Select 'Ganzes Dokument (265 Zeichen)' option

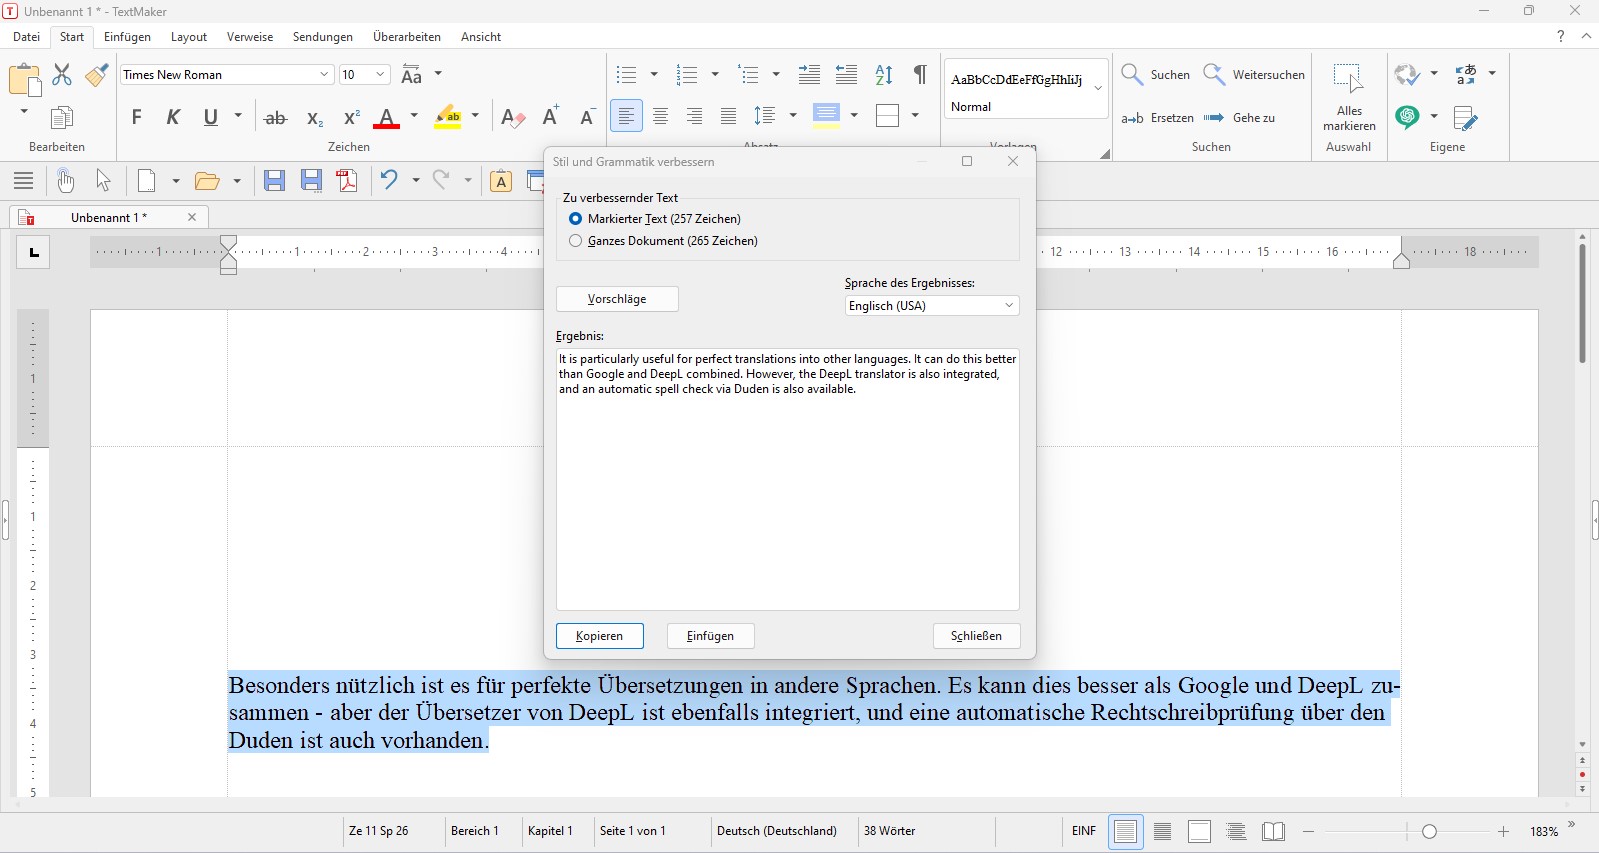[x=575, y=241]
